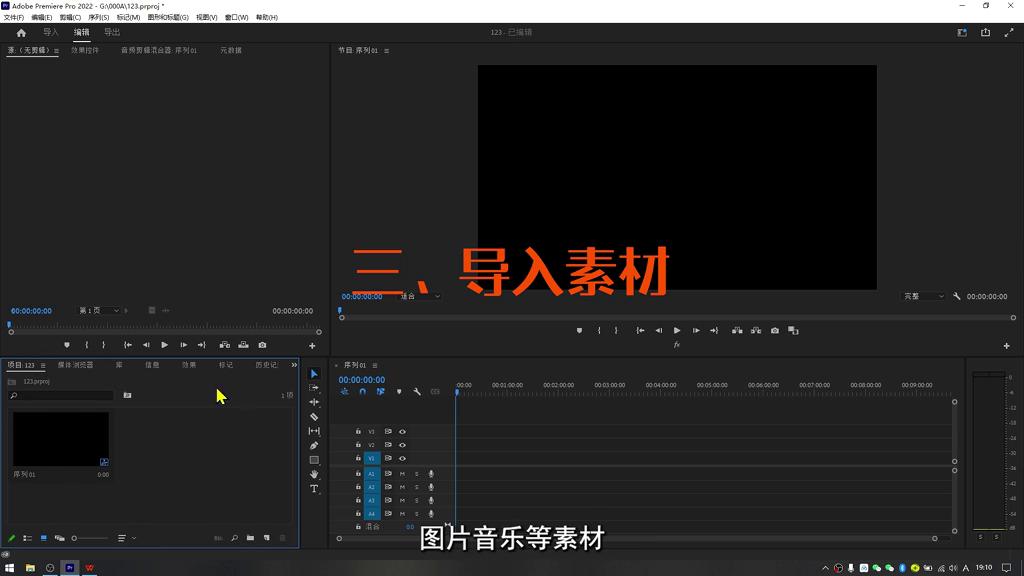Mute audio track A1
This screenshot has width=1024, height=576.
pos(402,473)
